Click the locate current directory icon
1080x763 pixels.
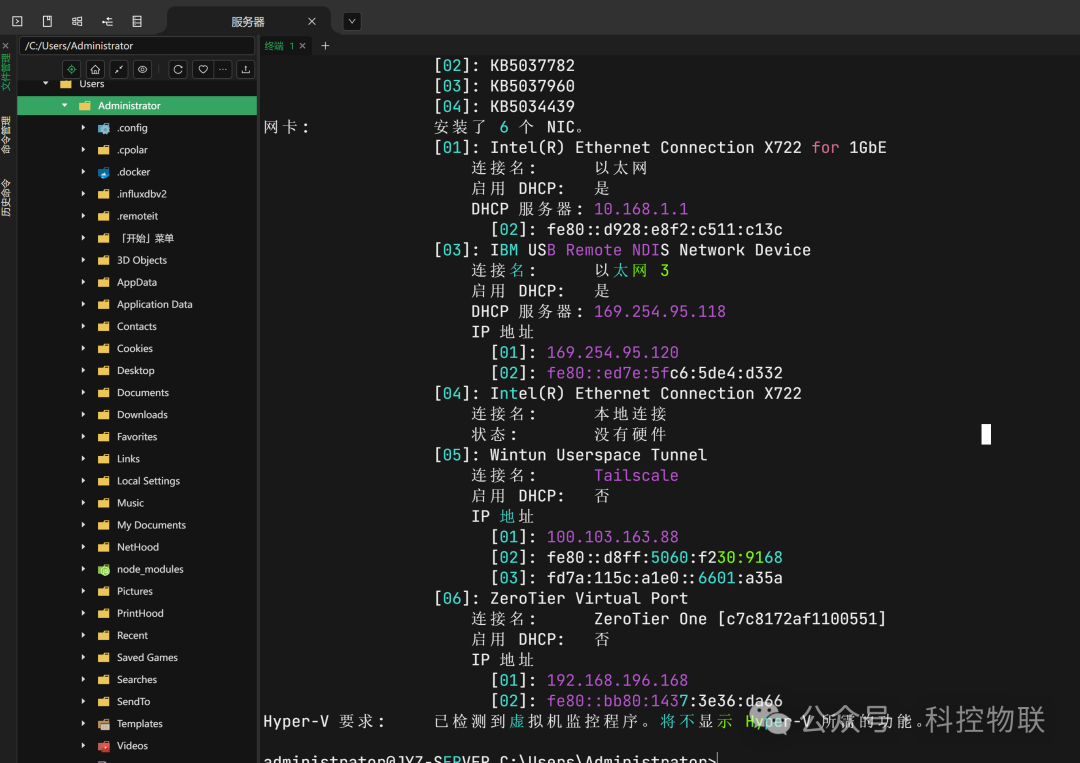click(71, 69)
